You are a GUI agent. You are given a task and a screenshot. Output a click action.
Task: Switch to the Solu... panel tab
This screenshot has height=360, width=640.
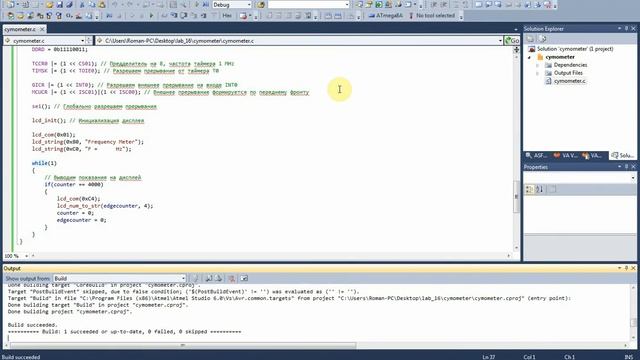(622, 156)
